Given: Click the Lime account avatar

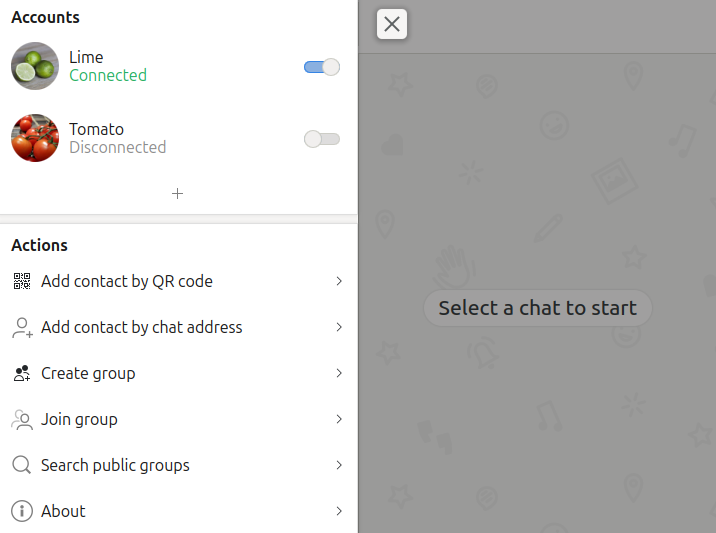Looking at the screenshot, I should tap(35, 66).
